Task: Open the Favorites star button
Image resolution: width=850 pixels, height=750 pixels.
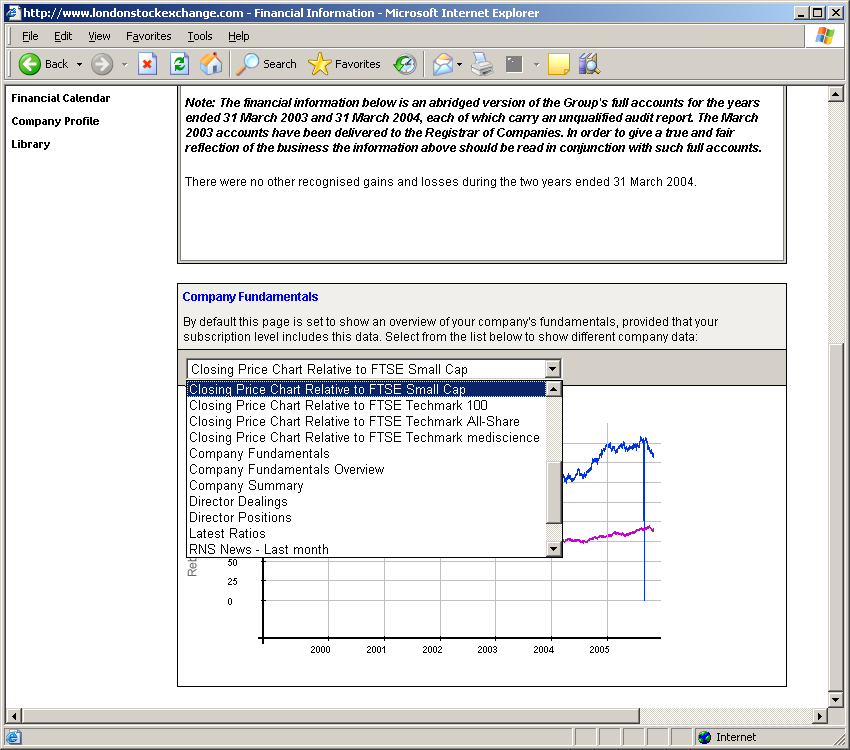Action: [x=344, y=64]
